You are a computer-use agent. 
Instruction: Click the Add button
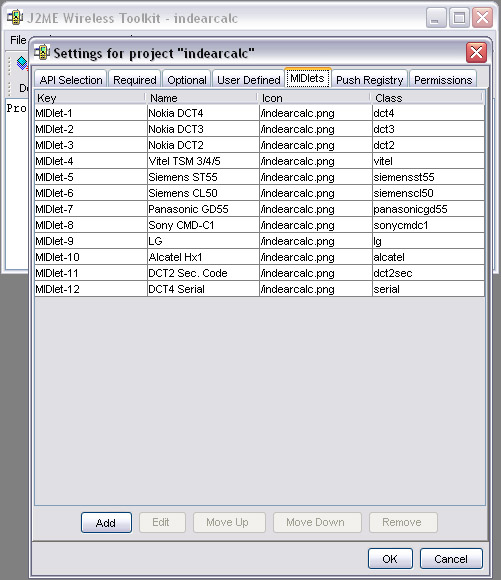(x=106, y=522)
